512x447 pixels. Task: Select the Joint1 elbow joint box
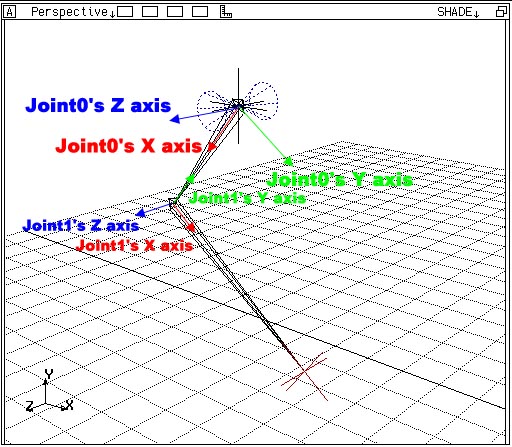173,202
